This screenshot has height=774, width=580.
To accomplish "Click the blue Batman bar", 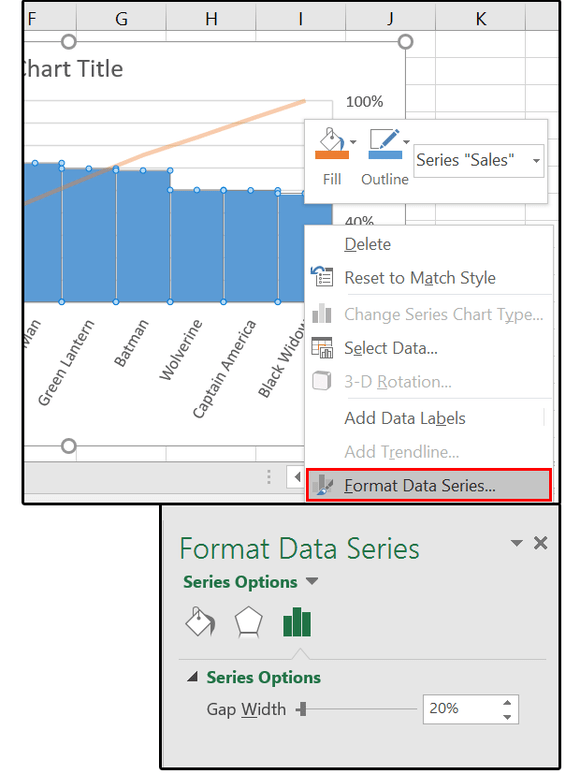I will pos(143,235).
